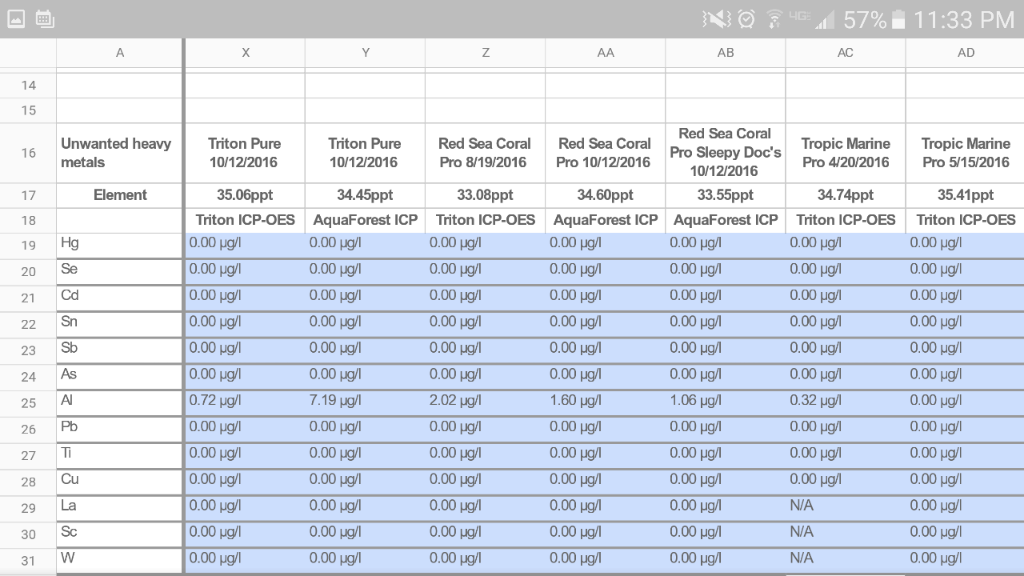Select the W element cell

[x=120, y=560]
